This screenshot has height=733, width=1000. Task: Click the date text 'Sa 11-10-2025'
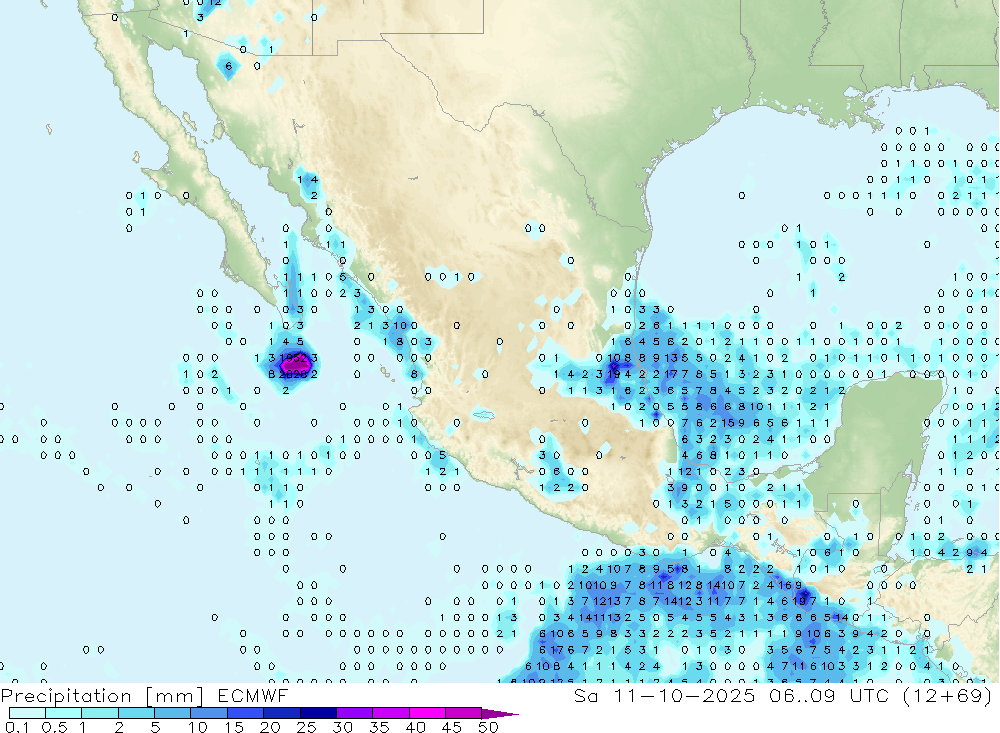(665, 695)
